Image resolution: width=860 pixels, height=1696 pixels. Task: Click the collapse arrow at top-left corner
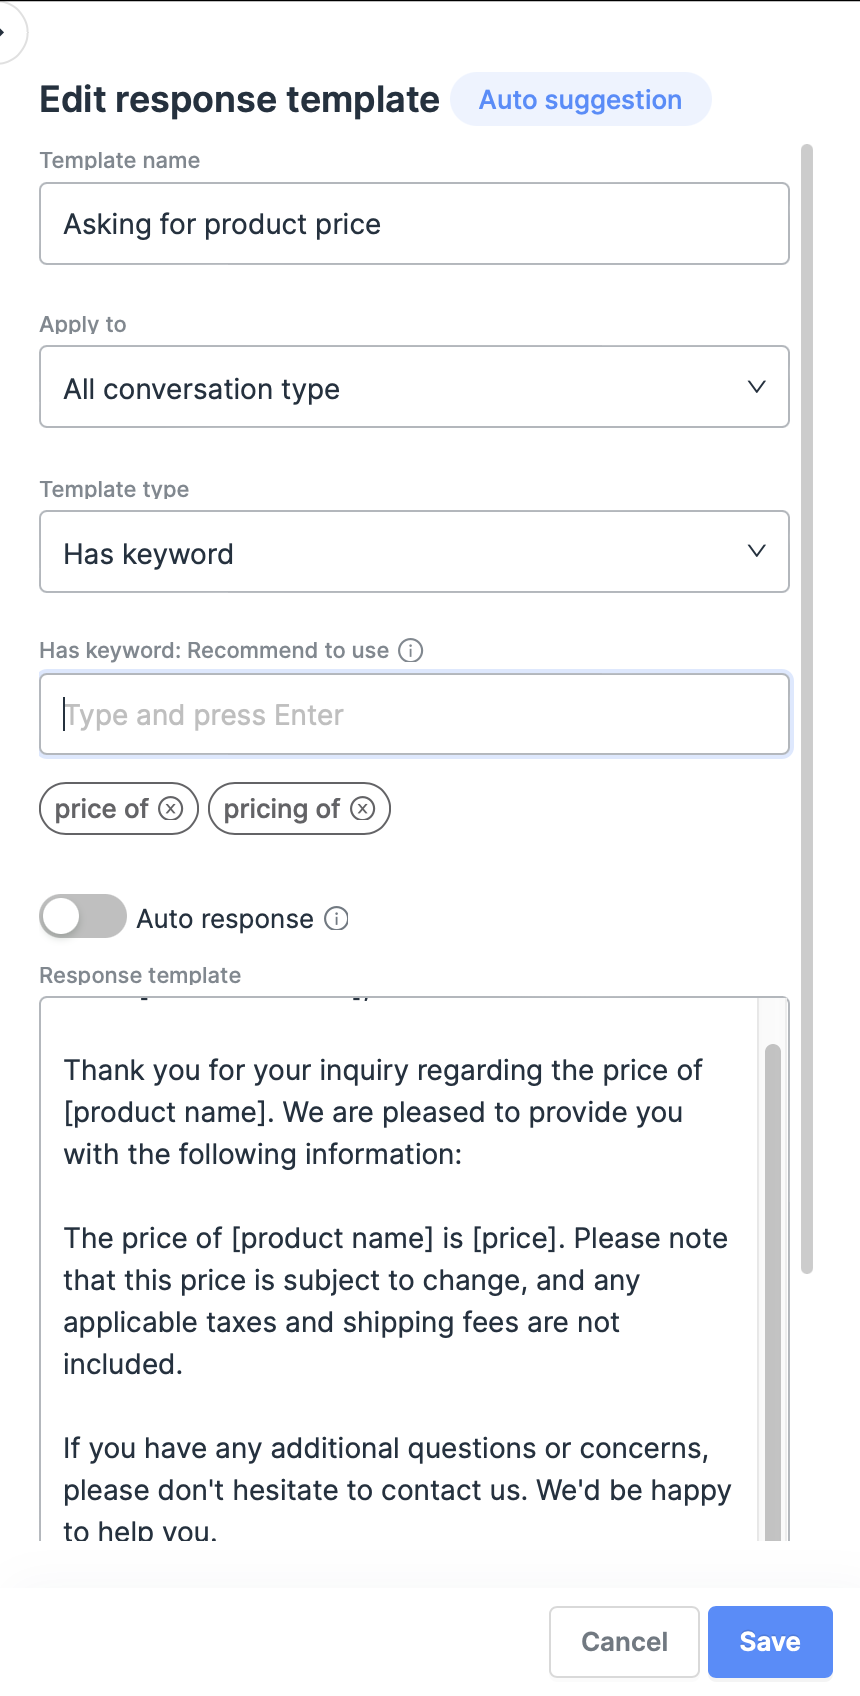pos(4,32)
